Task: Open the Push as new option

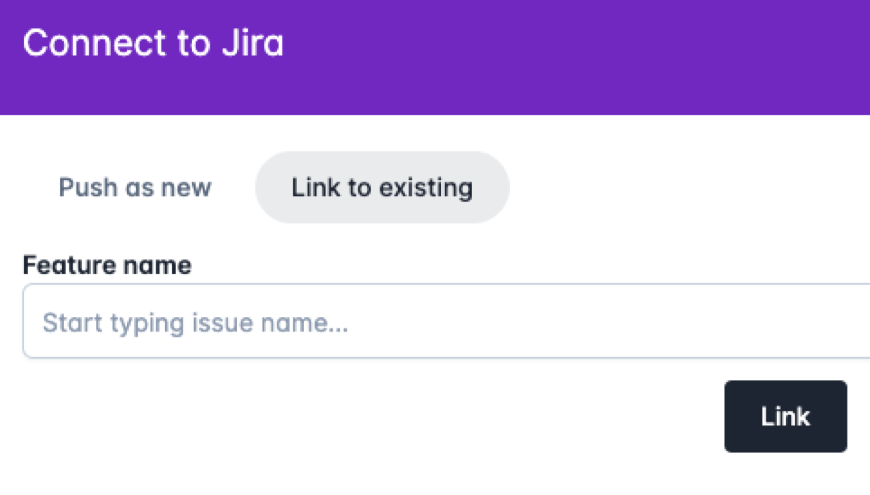Action: pyautogui.click(x=135, y=188)
